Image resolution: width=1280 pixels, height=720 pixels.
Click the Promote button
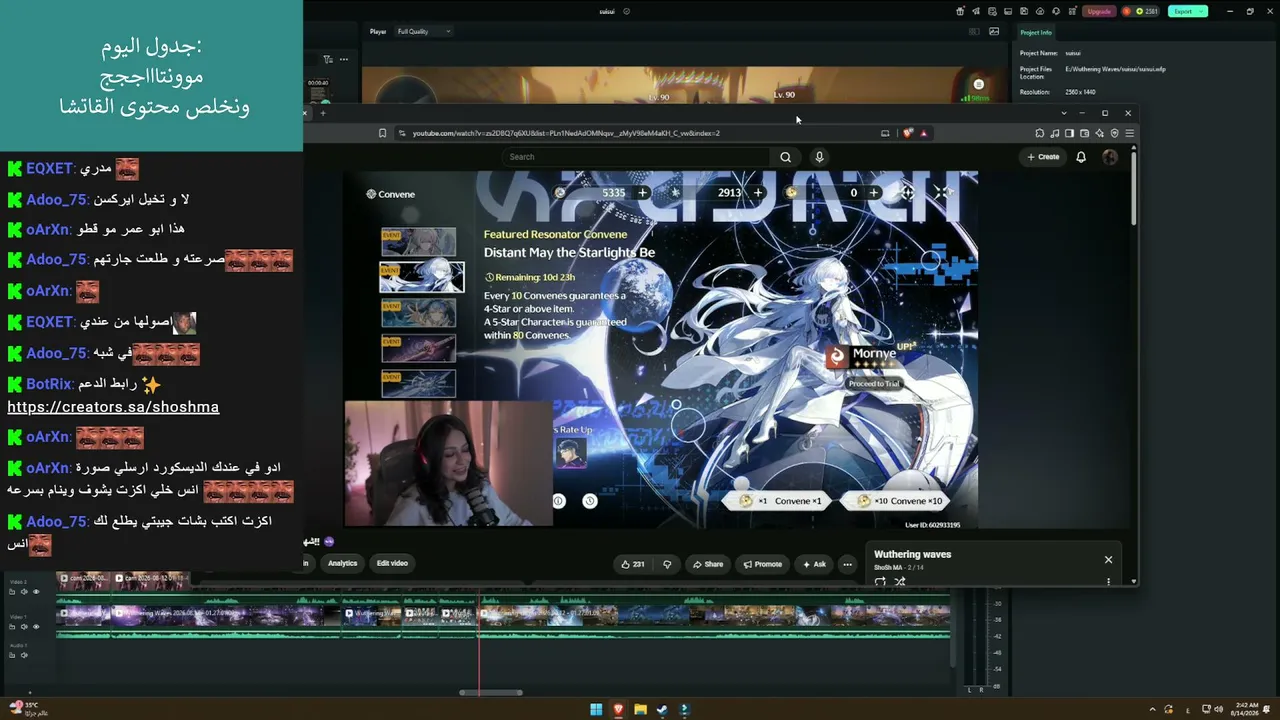[762, 564]
